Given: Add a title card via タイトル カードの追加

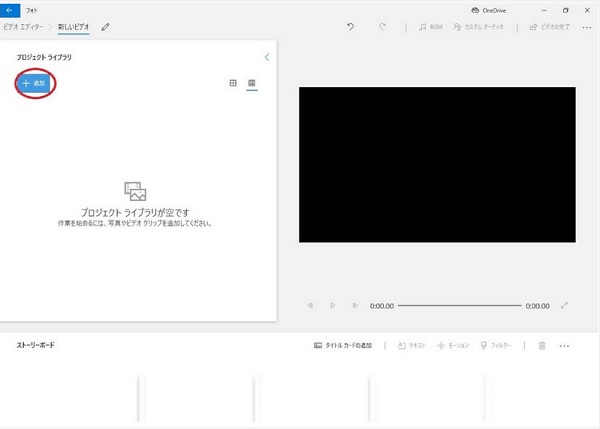Looking at the screenshot, I should 343,345.
